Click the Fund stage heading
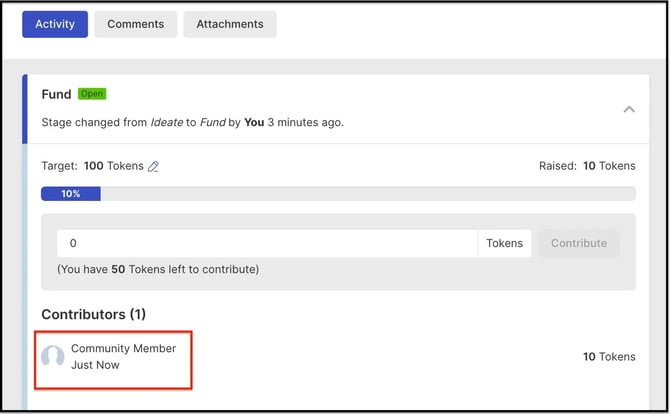This screenshot has height=414, width=670. click(56, 94)
